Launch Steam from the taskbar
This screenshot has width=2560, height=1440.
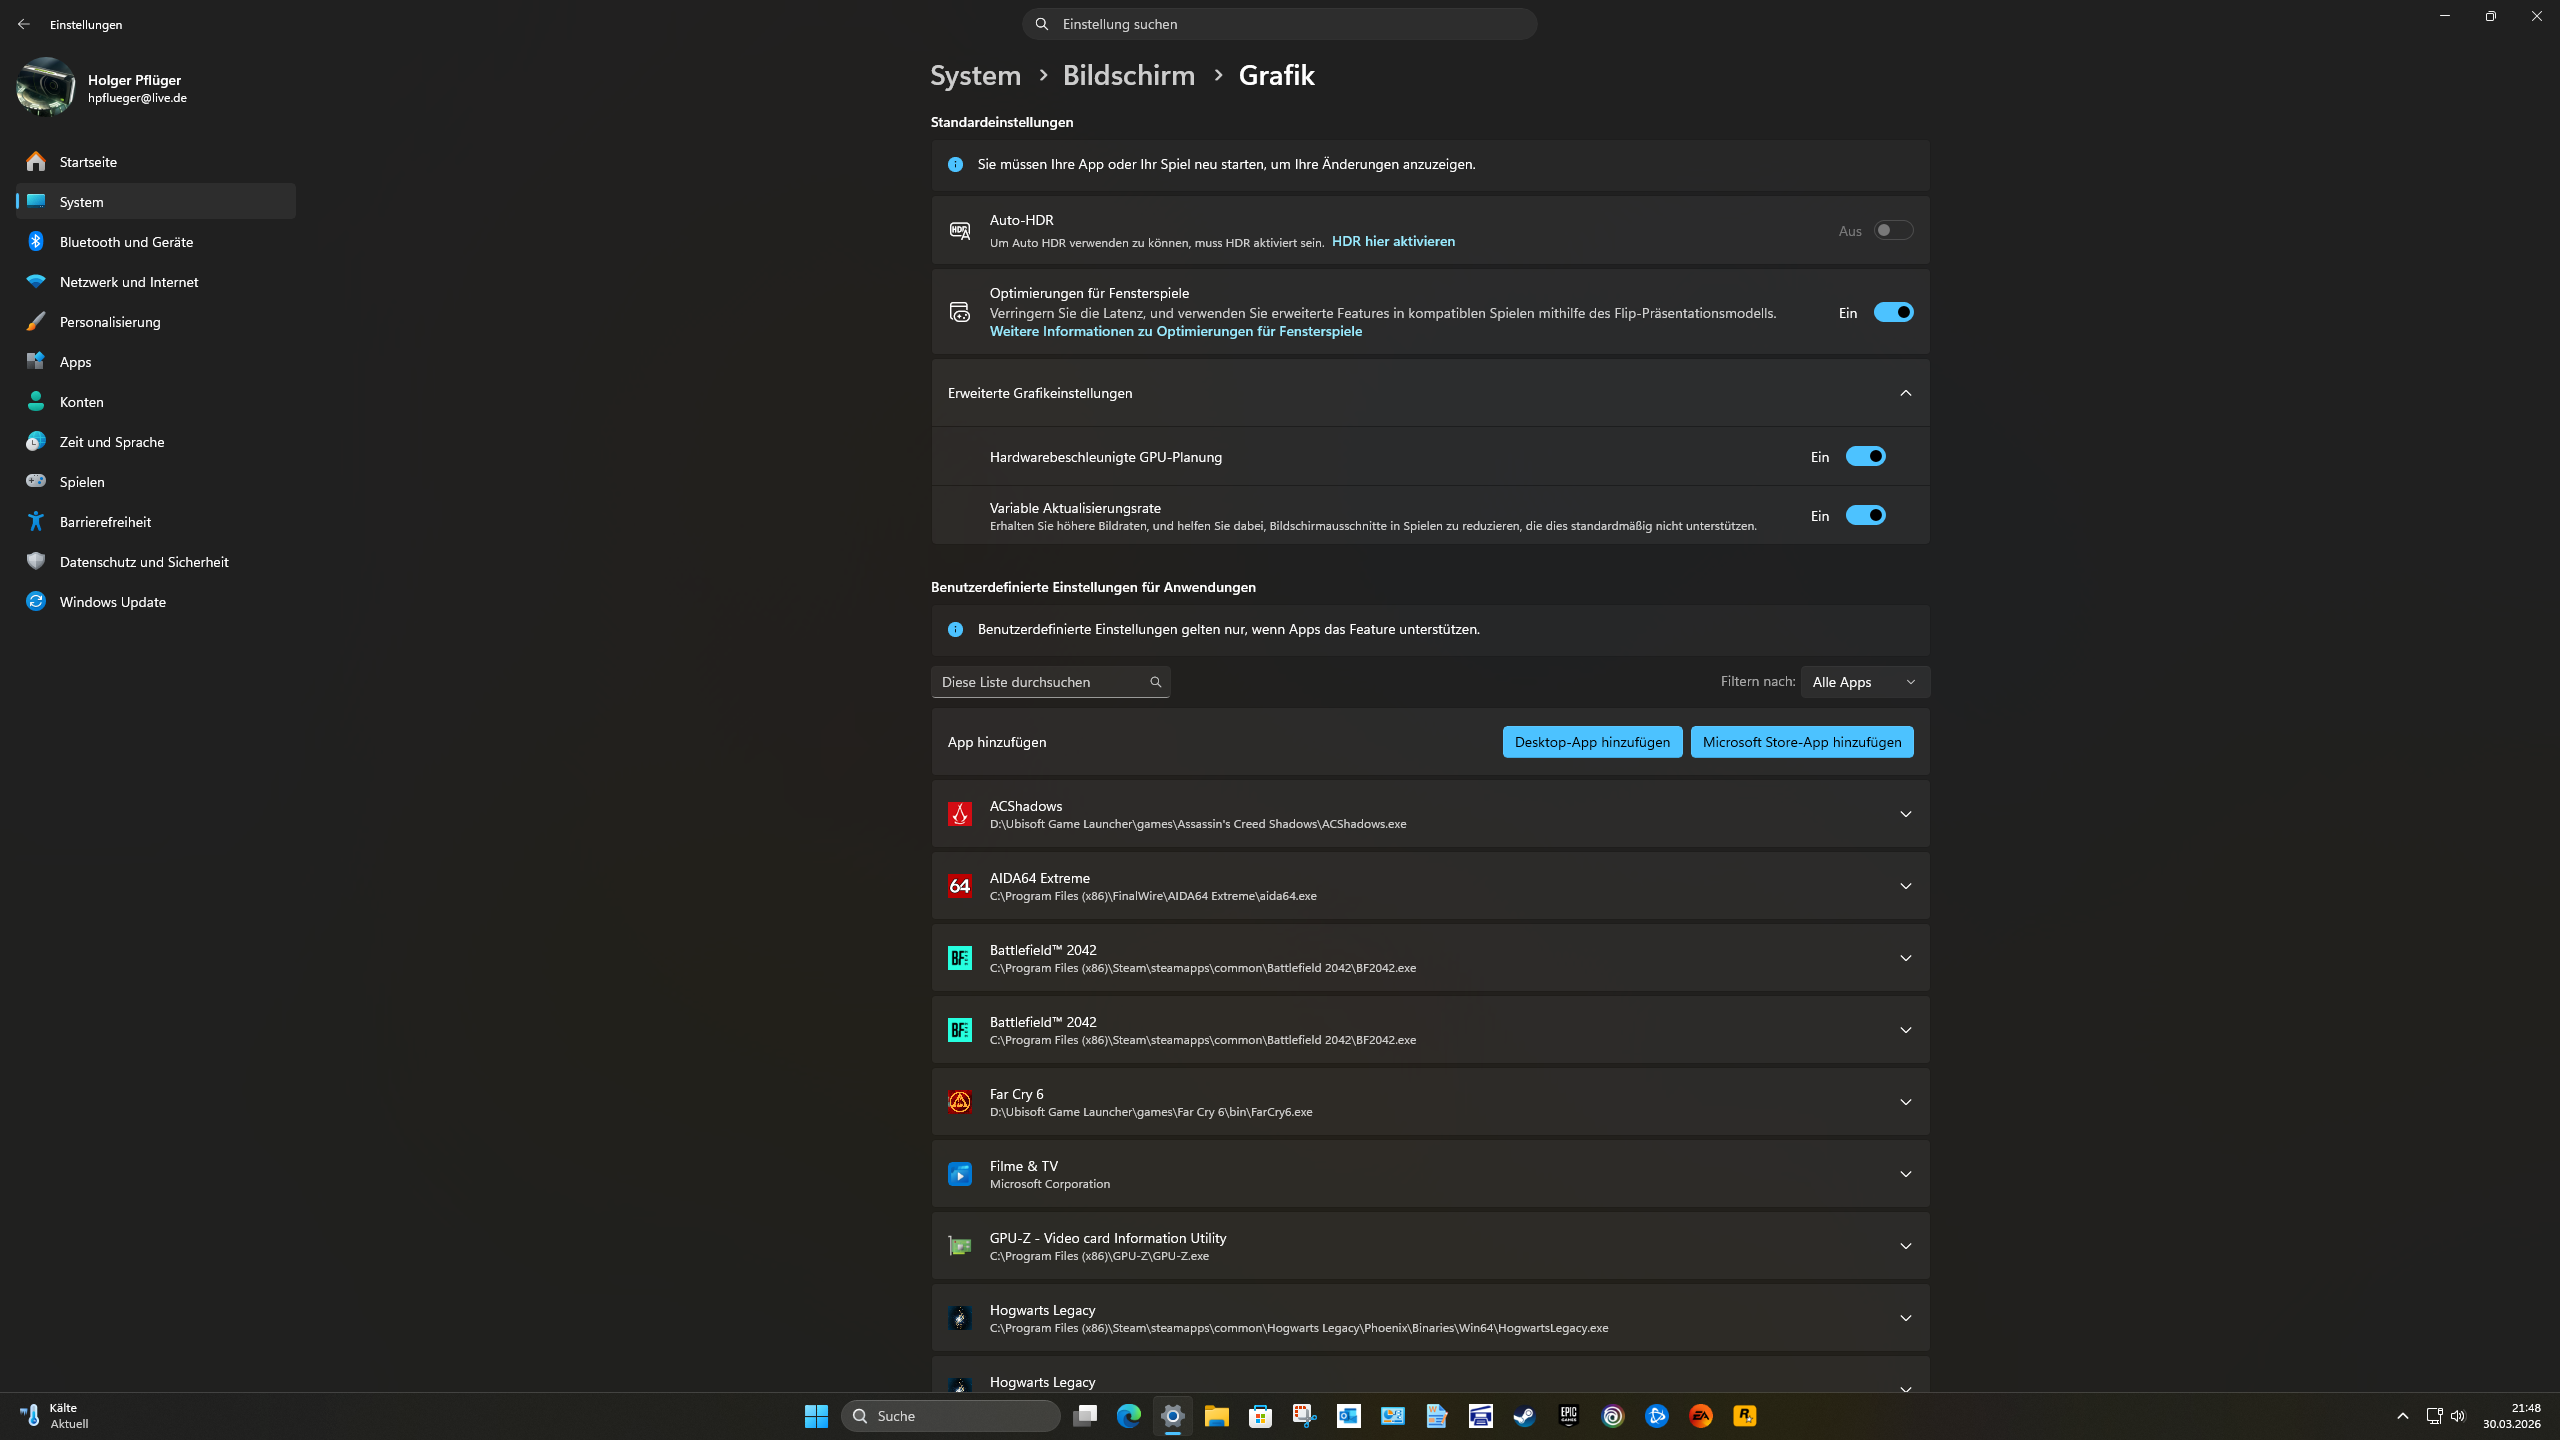[1524, 1415]
